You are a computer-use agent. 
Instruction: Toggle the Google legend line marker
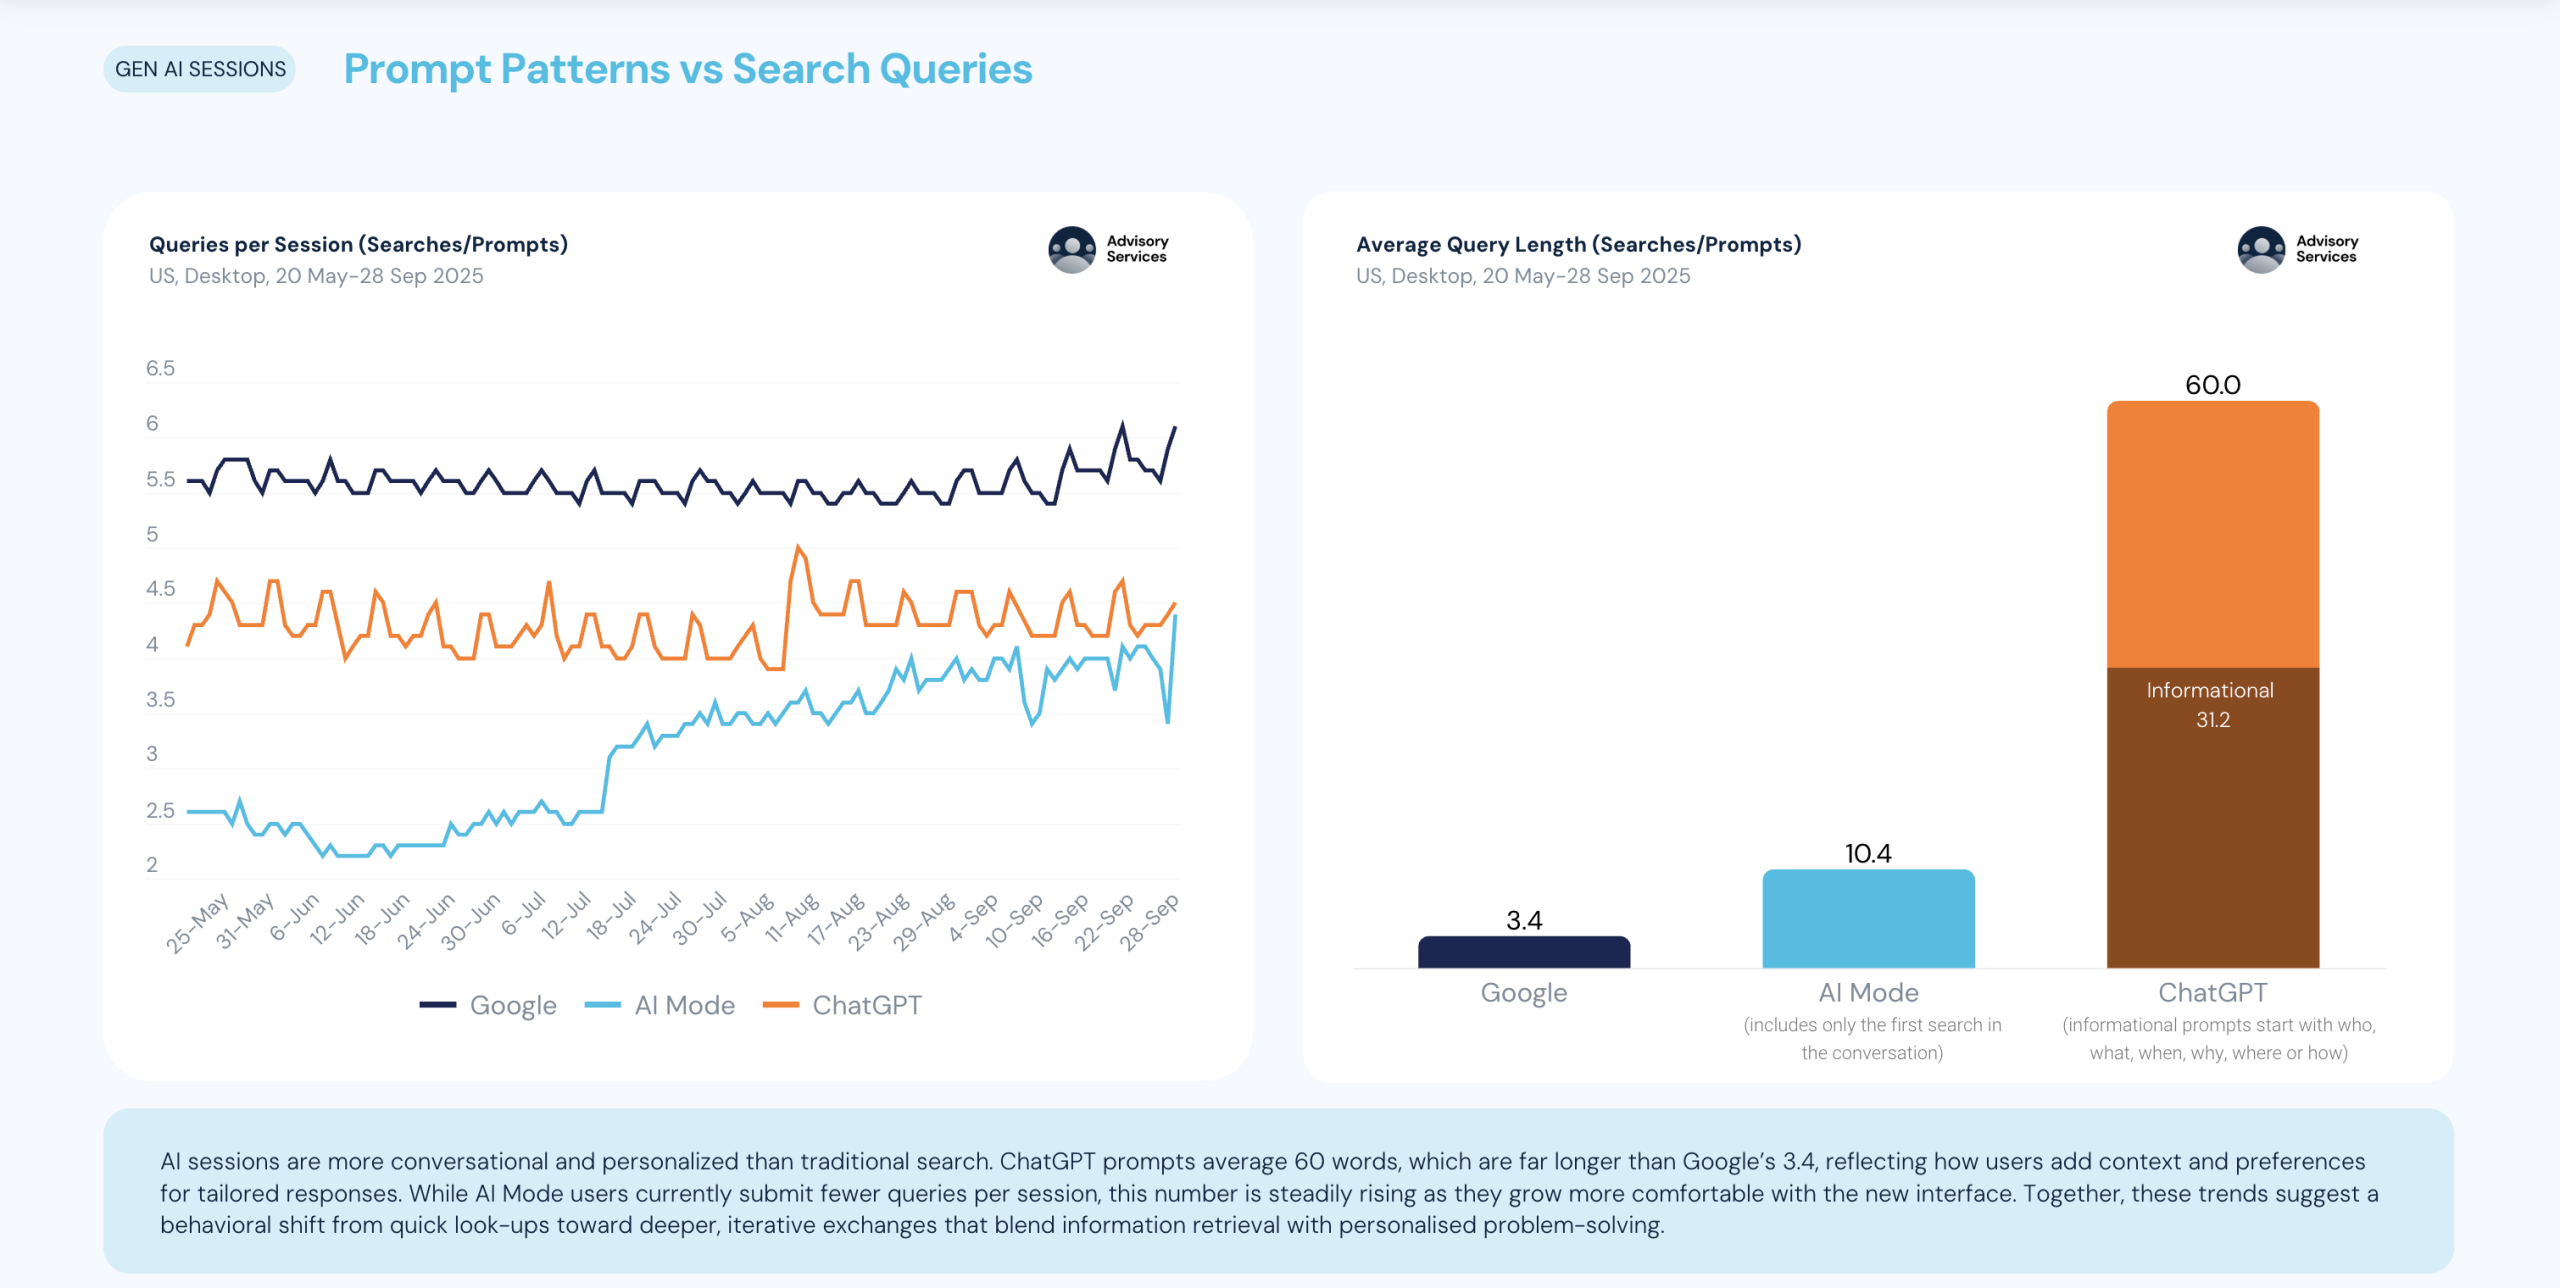tap(438, 1005)
